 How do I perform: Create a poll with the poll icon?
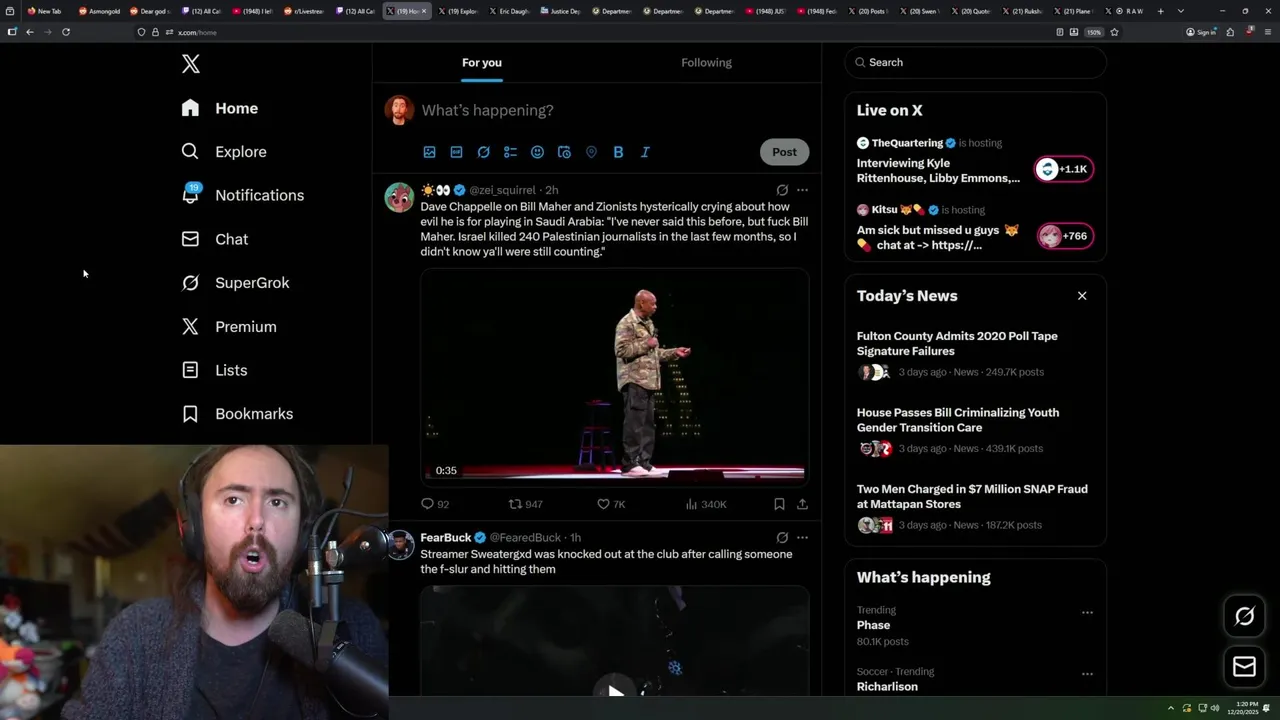pyautogui.click(x=510, y=152)
